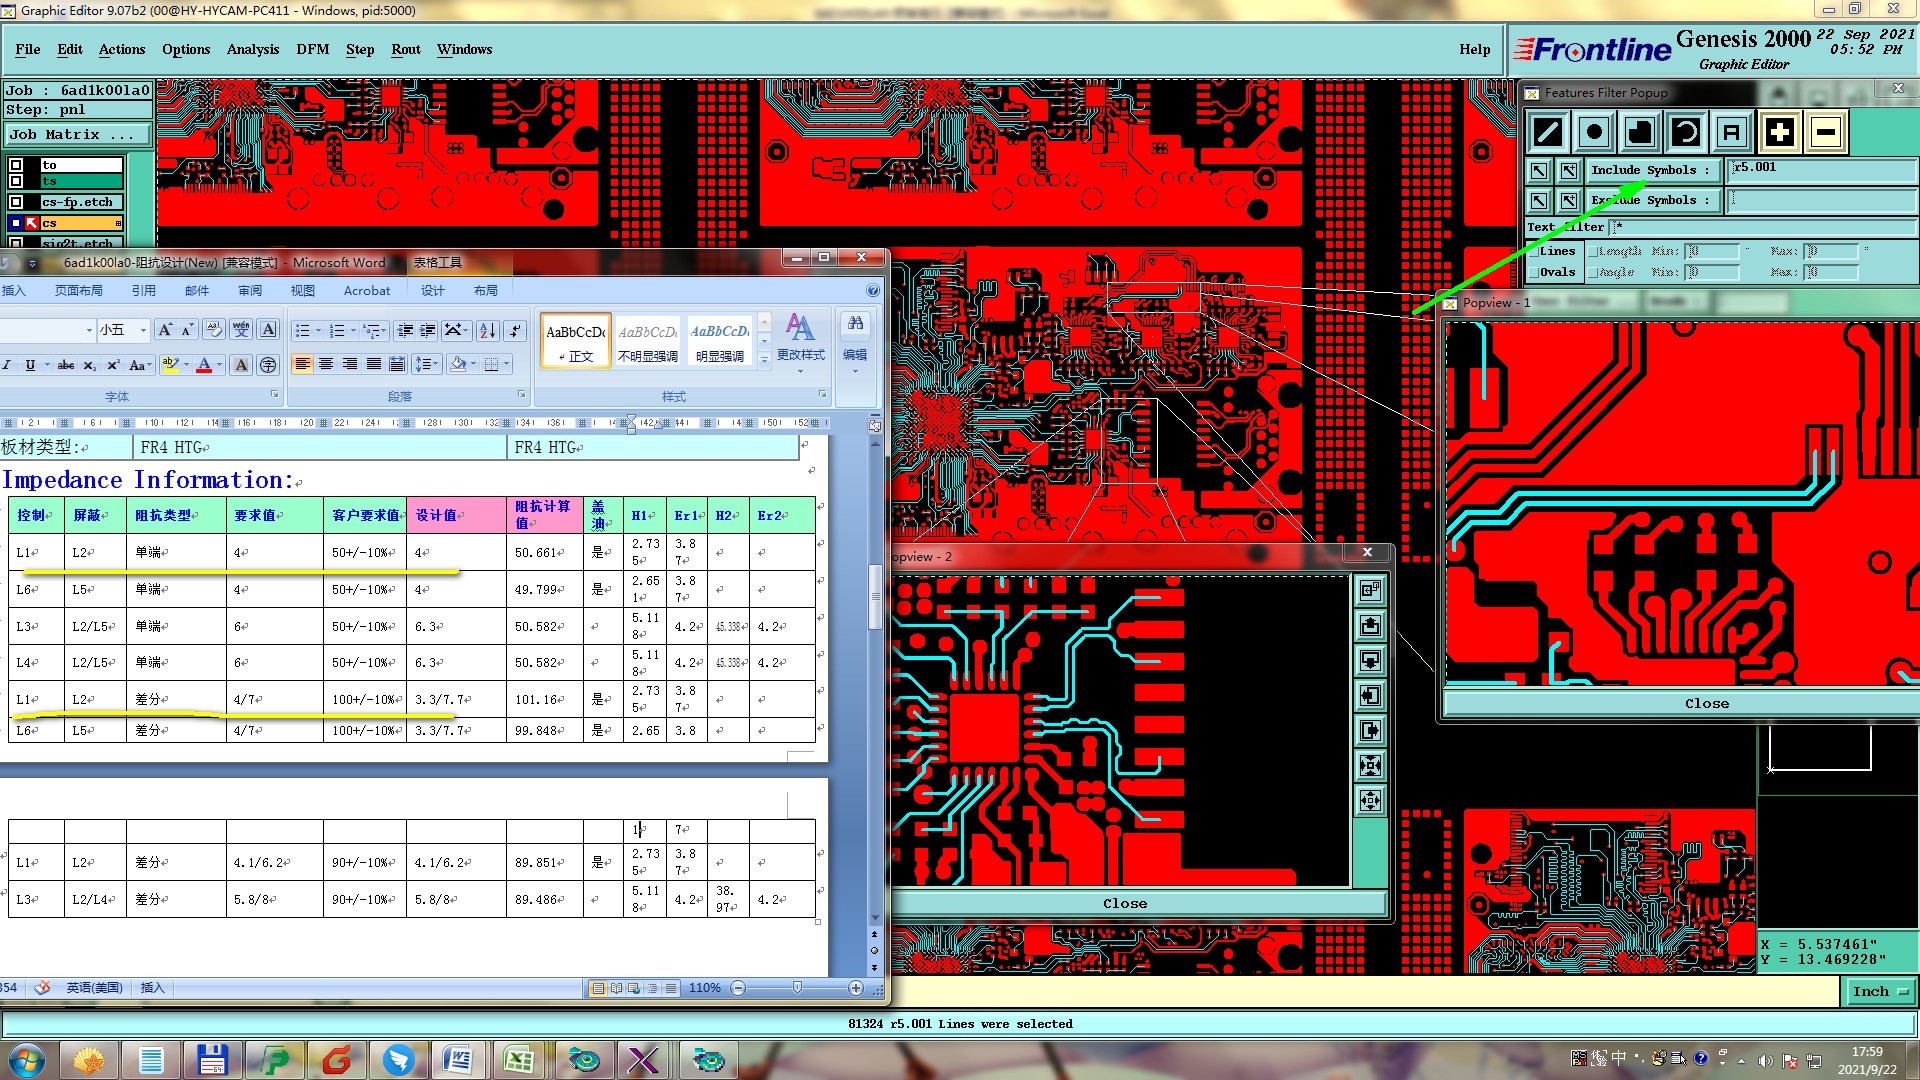Select the Lines feature type filter icon
Viewport: 1920px width, 1080px height.
click(1548, 132)
